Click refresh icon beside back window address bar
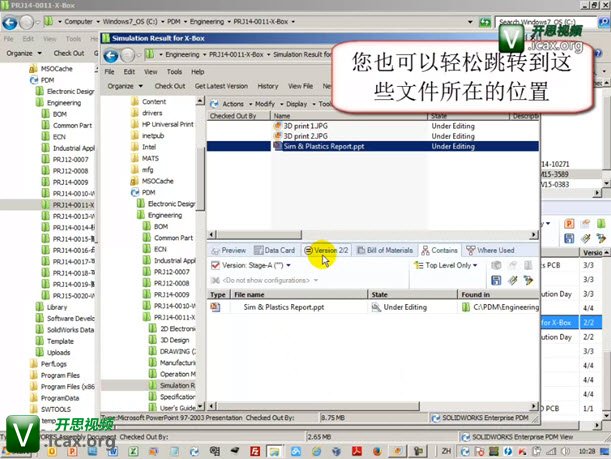This screenshot has height=459, width=611. pos(484,22)
